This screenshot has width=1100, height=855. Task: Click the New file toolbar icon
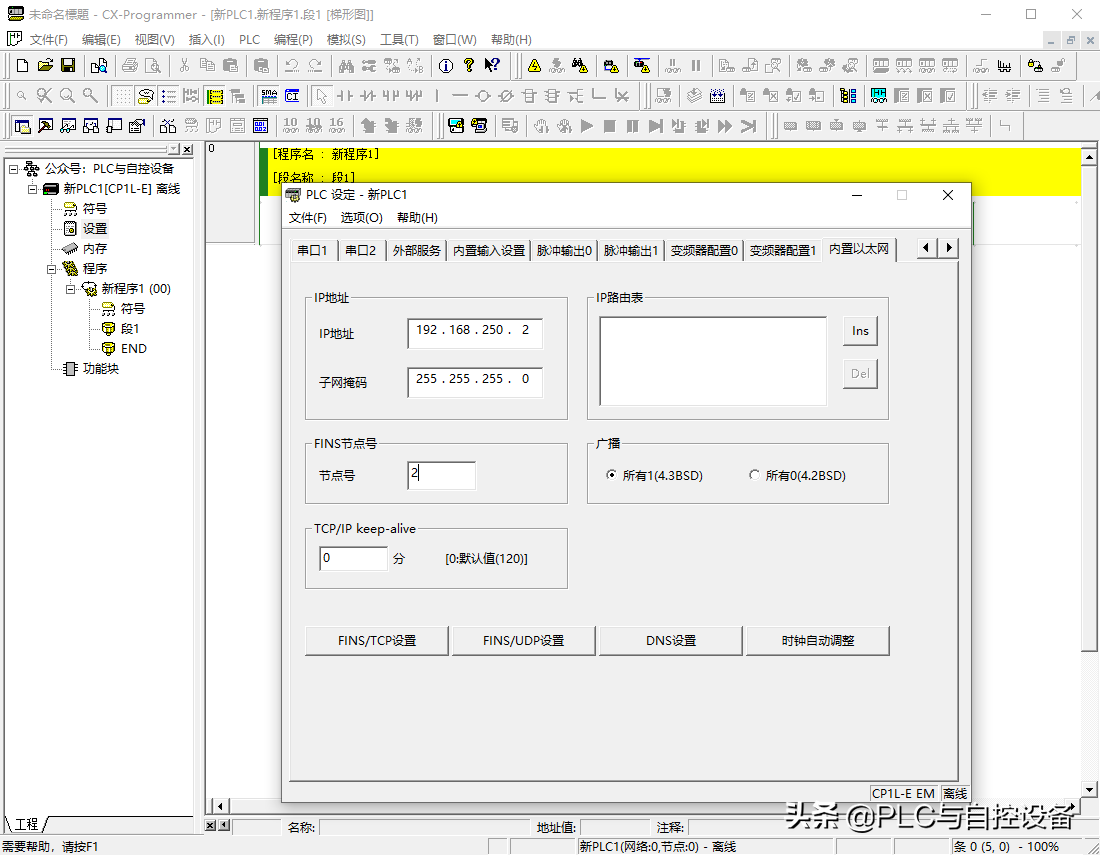[x=22, y=66]
